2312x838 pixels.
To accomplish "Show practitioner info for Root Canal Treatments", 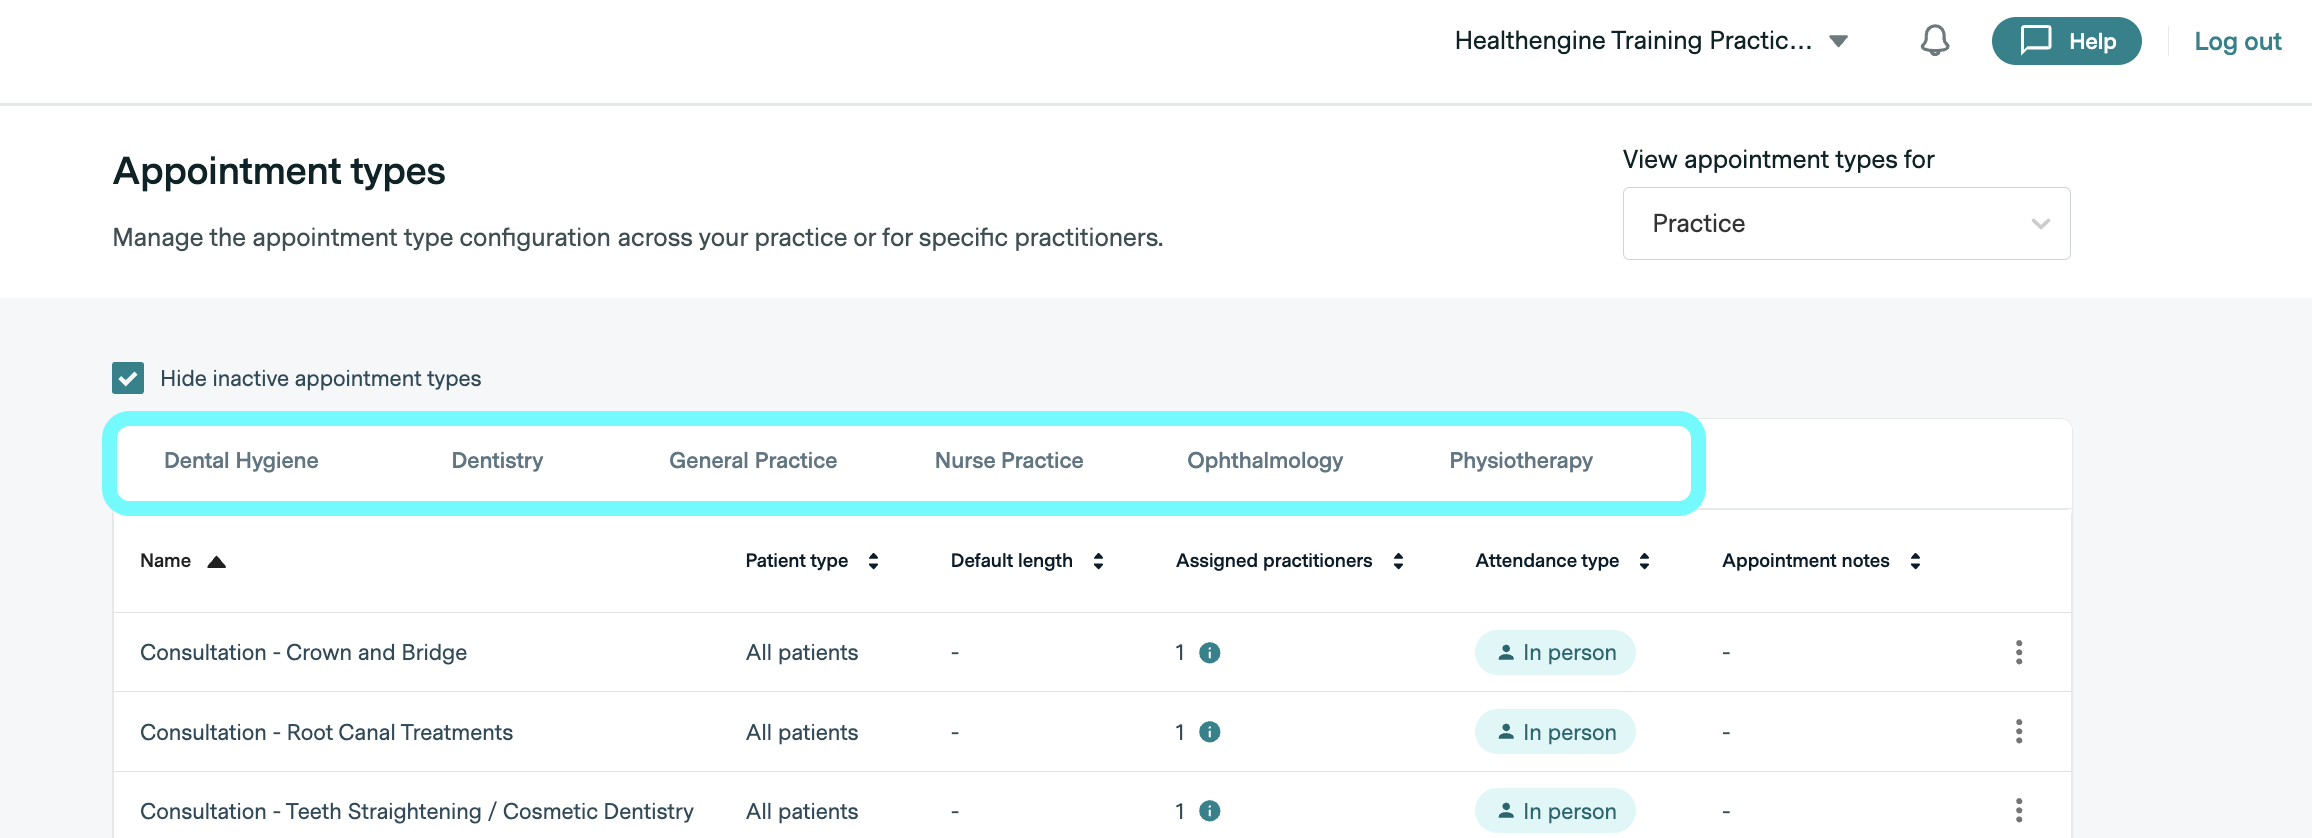I will tap(1210, 732).
